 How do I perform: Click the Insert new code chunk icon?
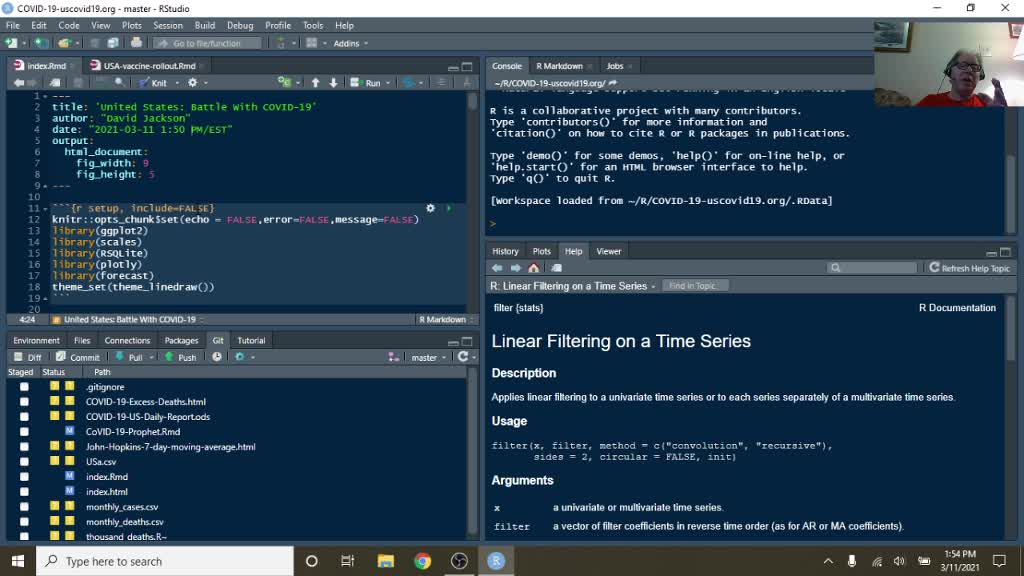[284, 83]
